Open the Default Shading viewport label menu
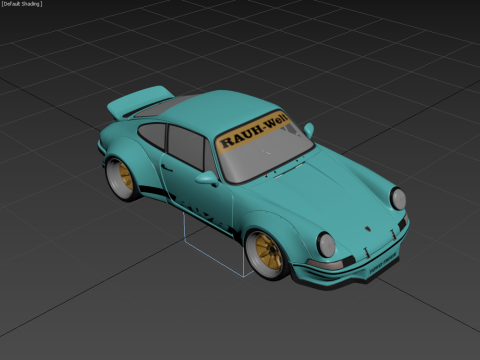 [22, 4]
